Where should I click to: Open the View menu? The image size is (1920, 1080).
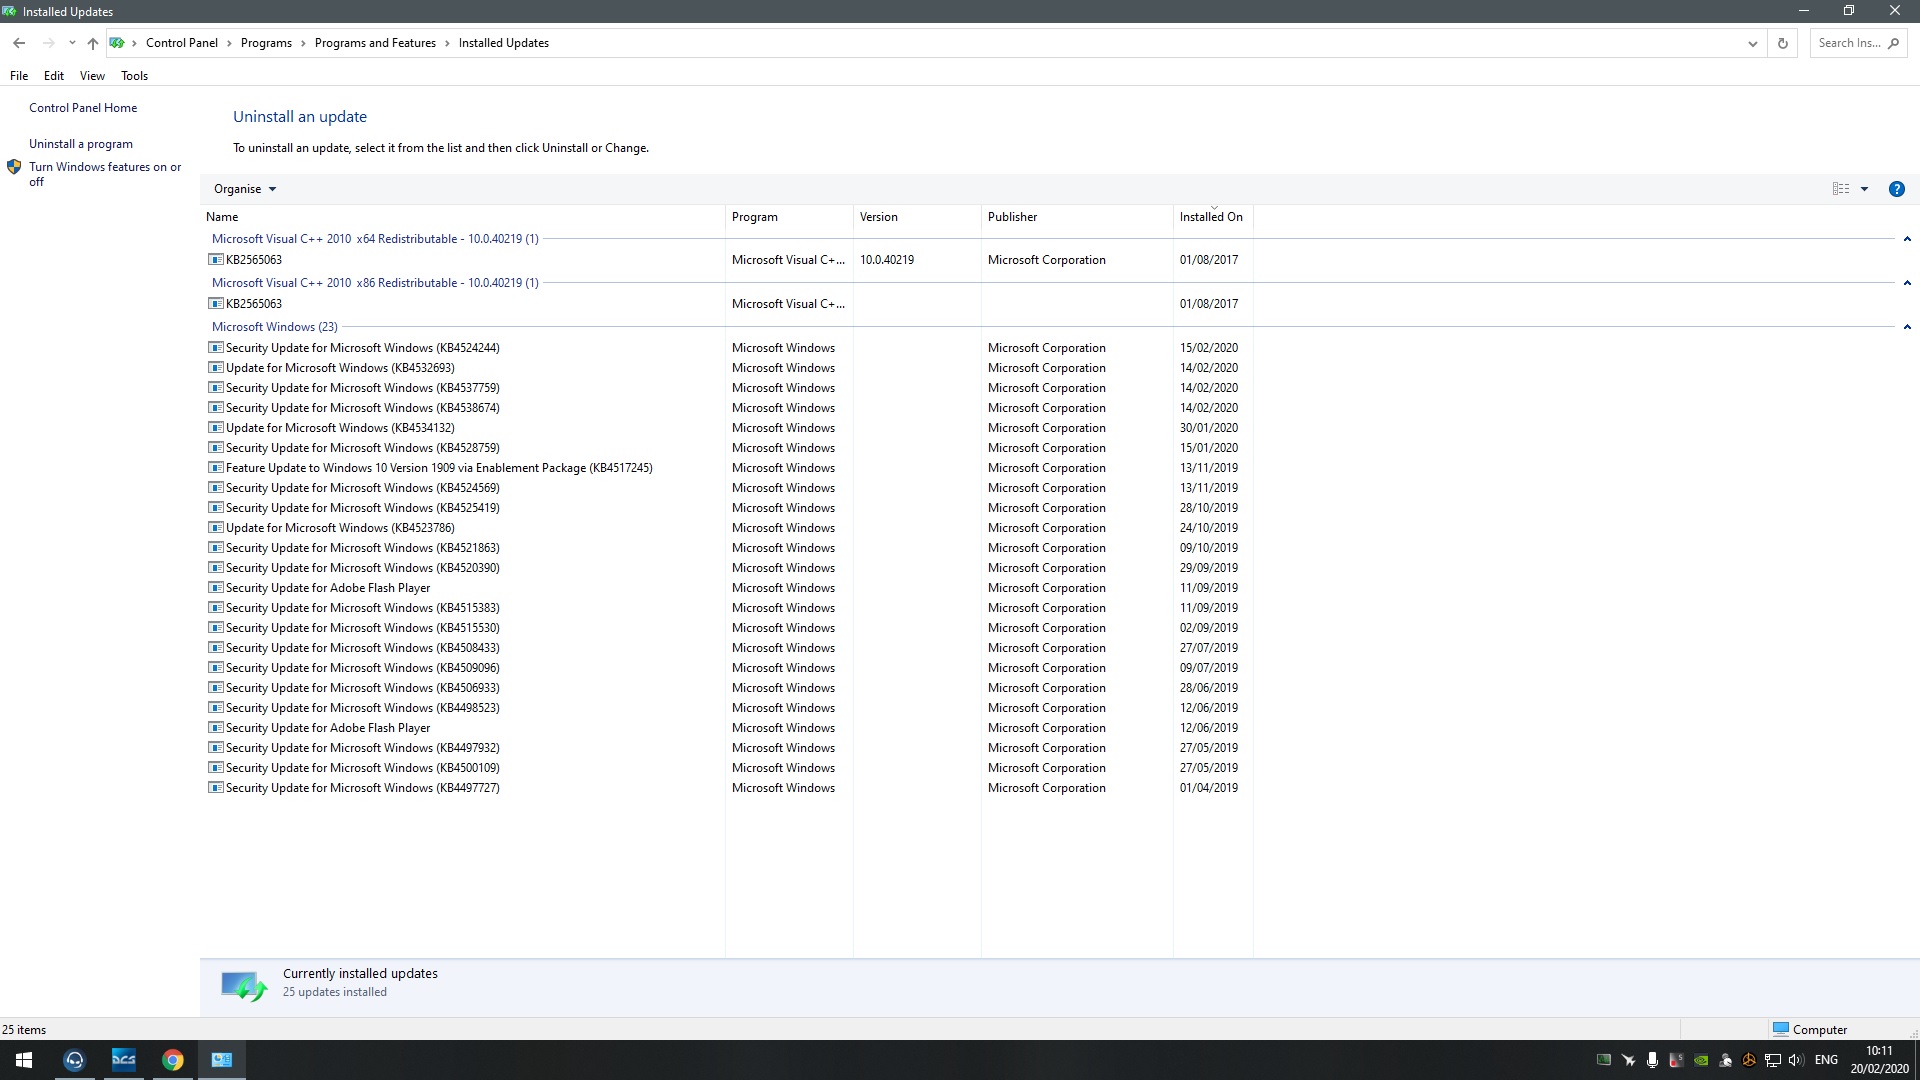92,76
